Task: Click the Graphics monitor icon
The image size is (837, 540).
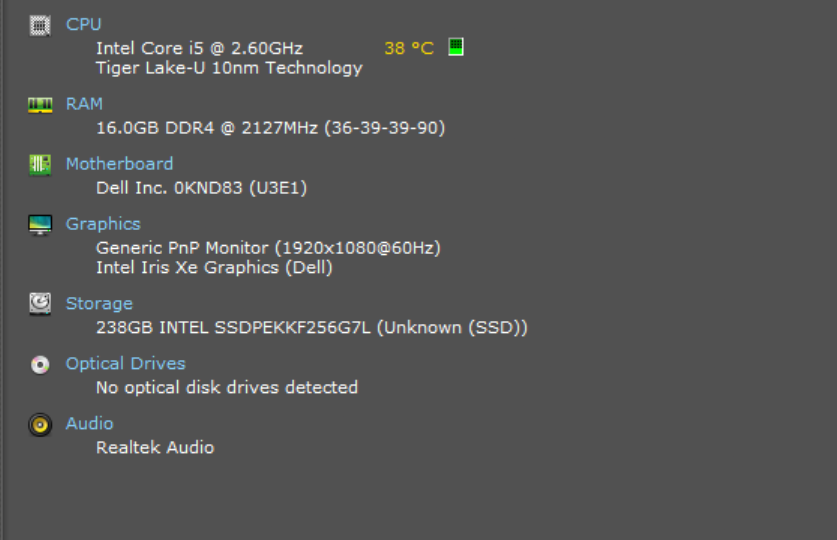Action: [x=40, y=225]
